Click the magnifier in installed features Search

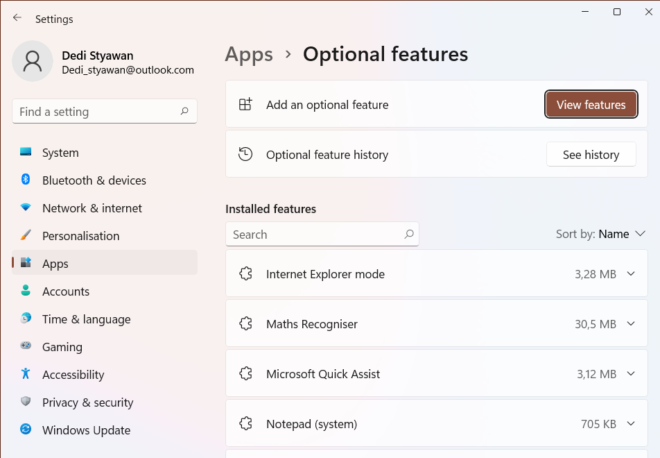409,234
